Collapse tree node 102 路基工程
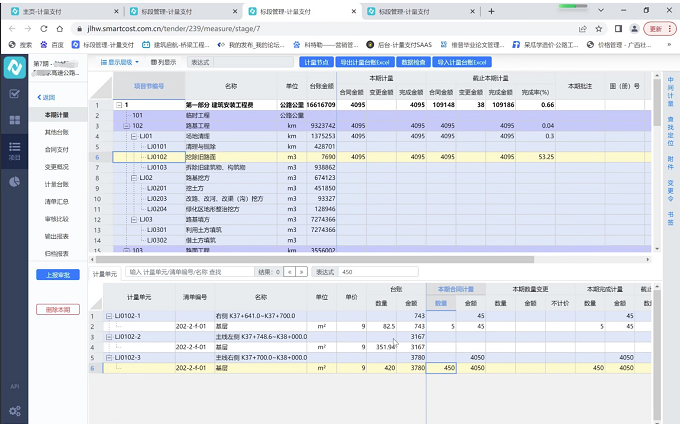Viewport: 680px width, 424px height. point(128,126)
